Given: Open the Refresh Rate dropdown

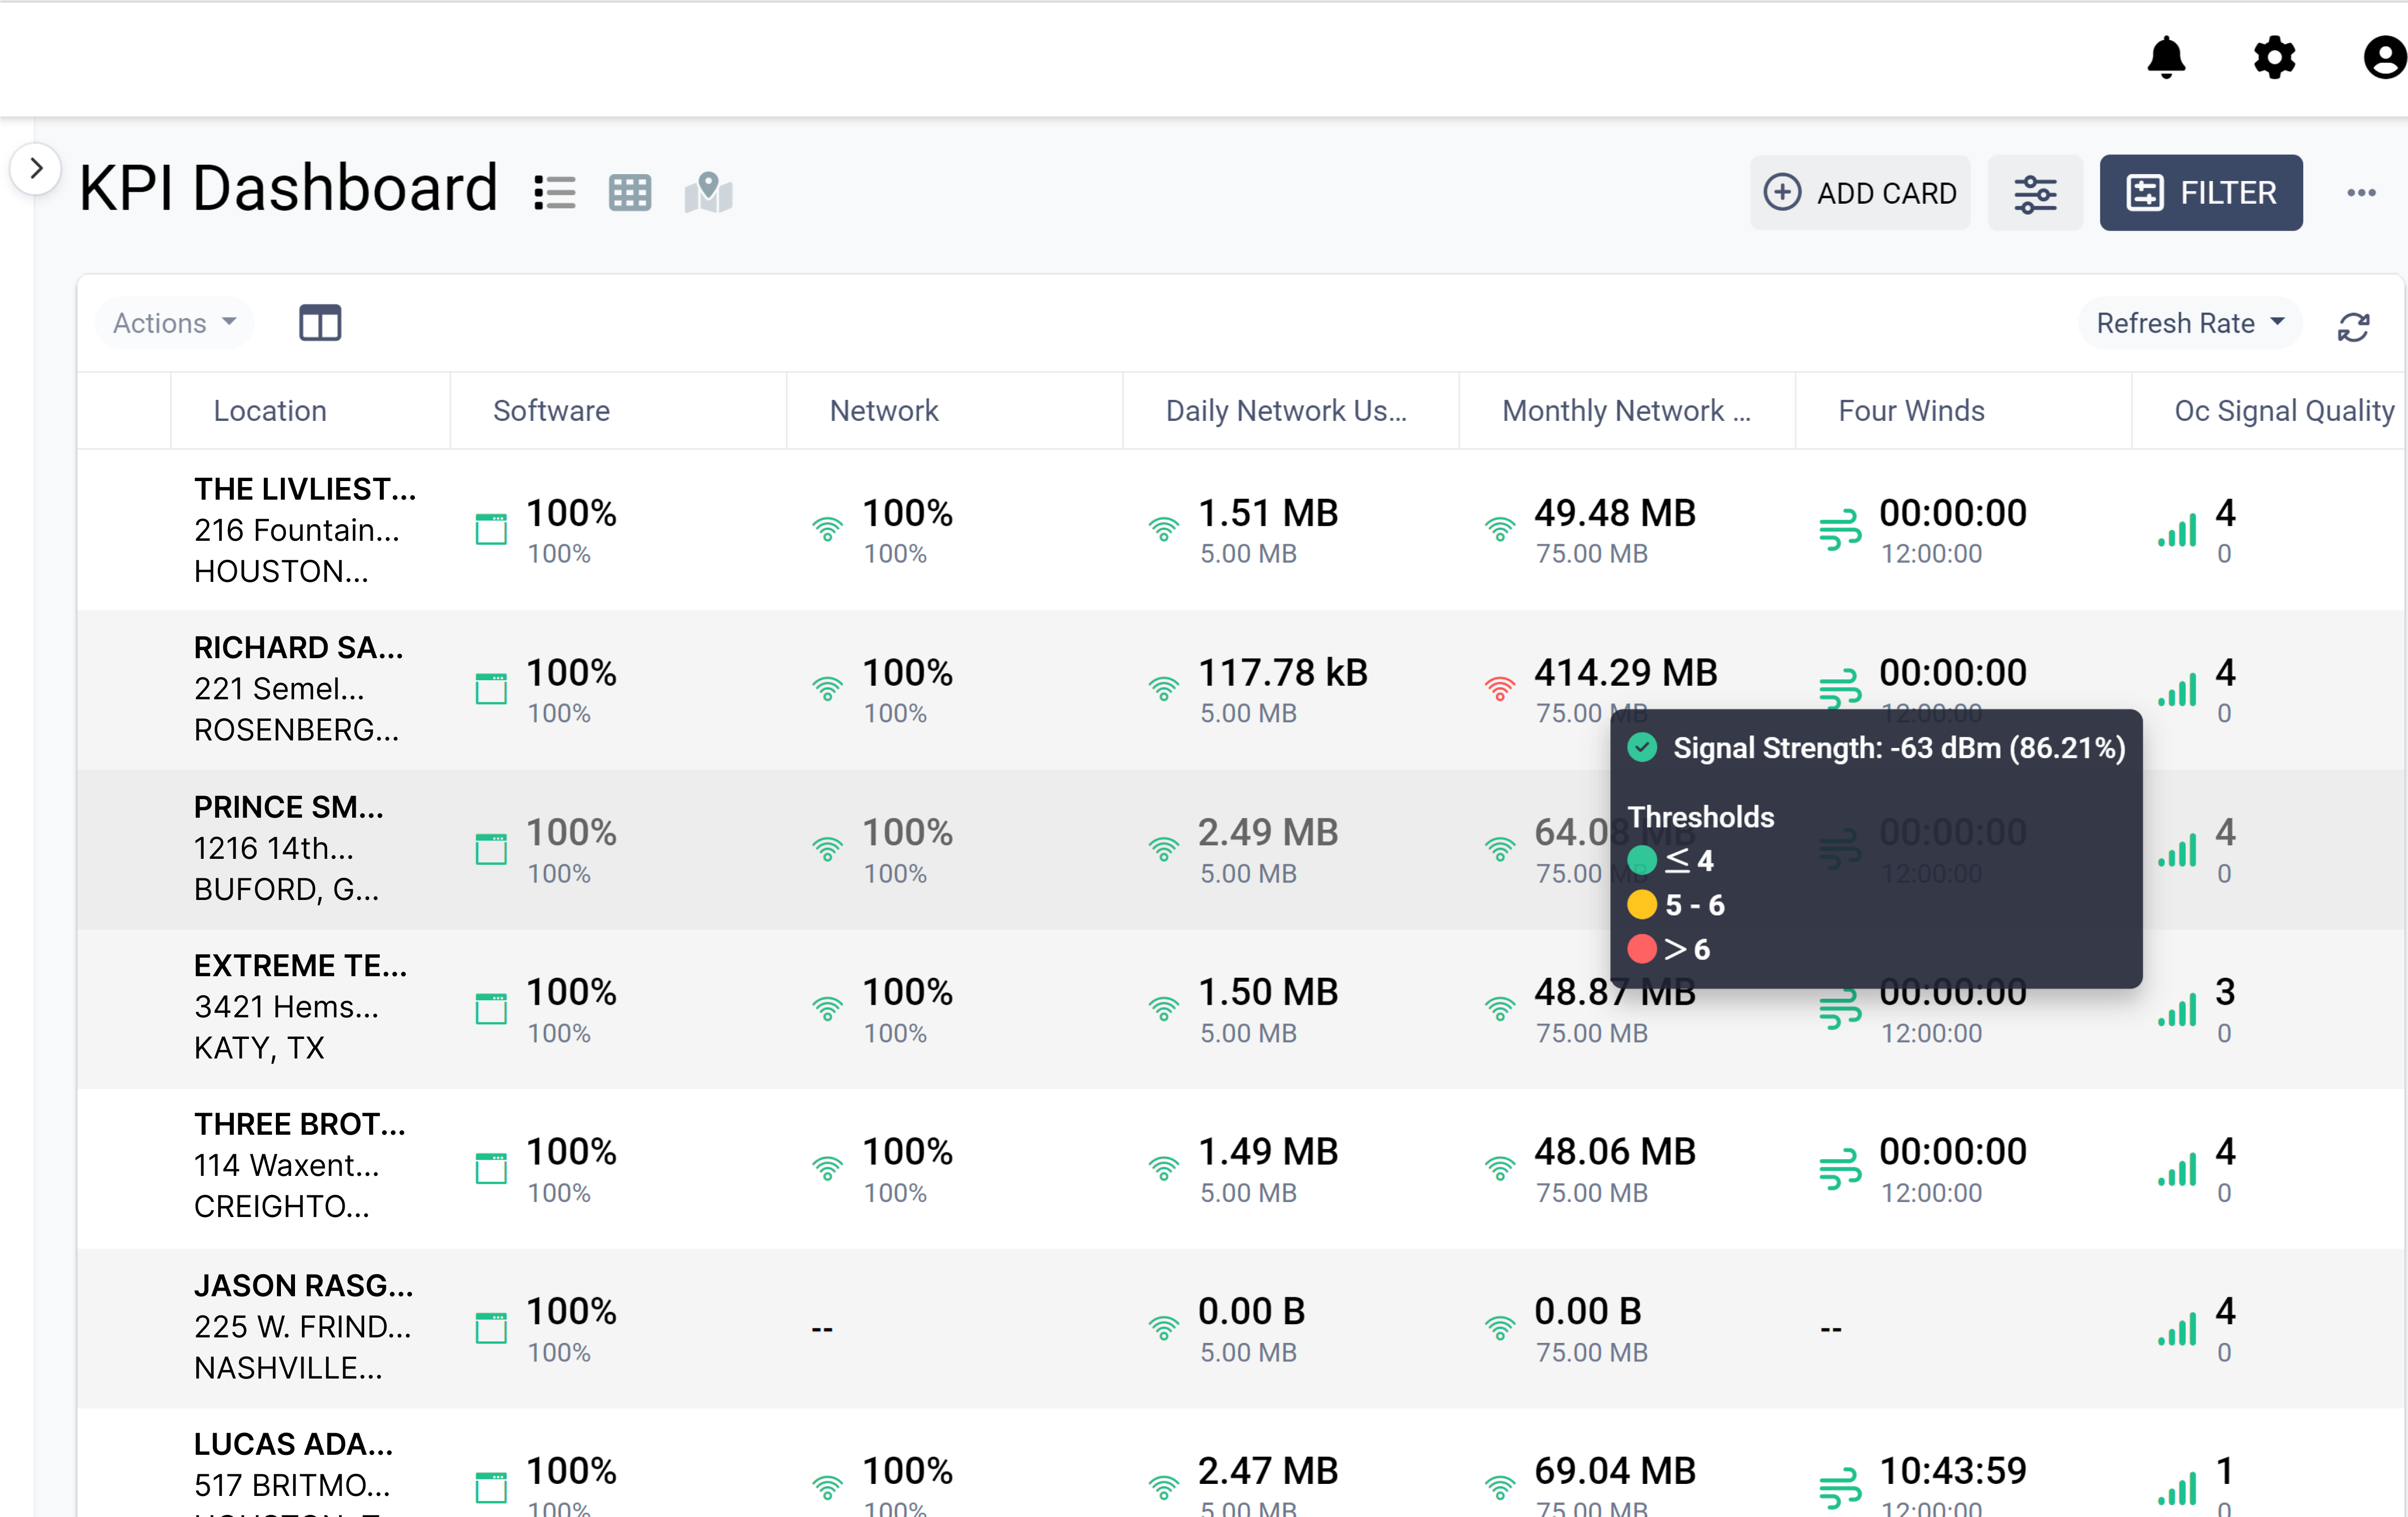Looking at the screenshot, I should (2190, 322).
